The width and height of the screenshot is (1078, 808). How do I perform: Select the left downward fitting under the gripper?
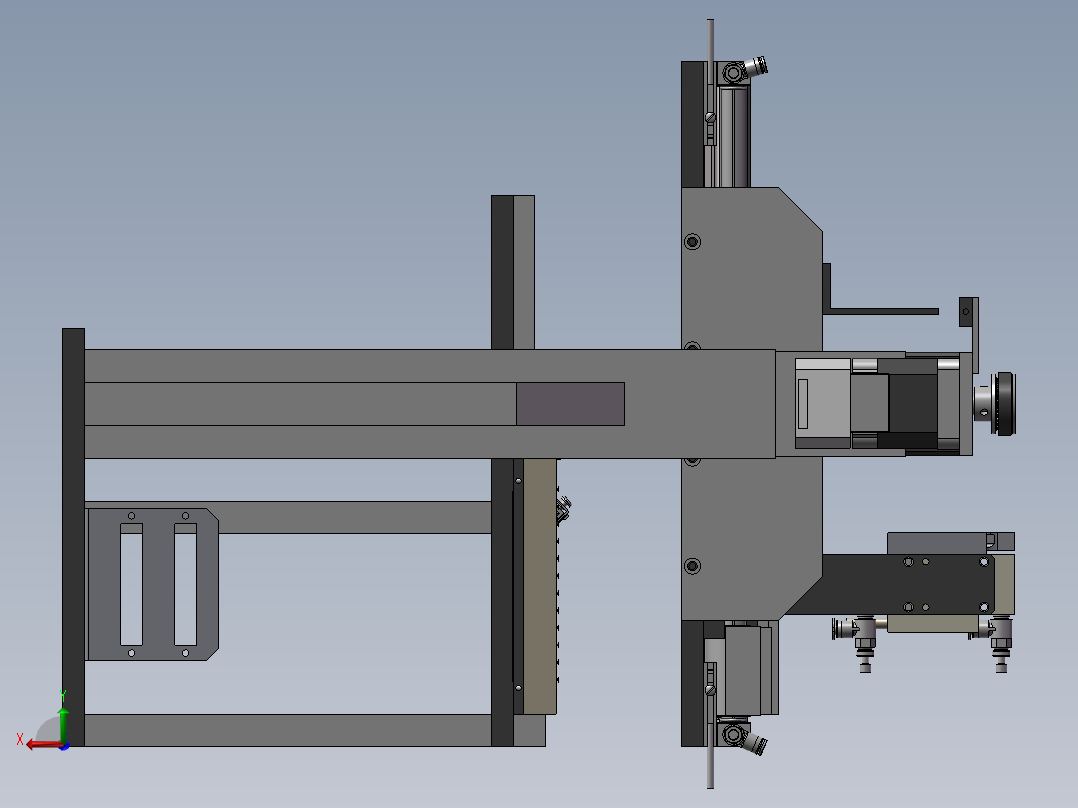click(x=866, y=645)
